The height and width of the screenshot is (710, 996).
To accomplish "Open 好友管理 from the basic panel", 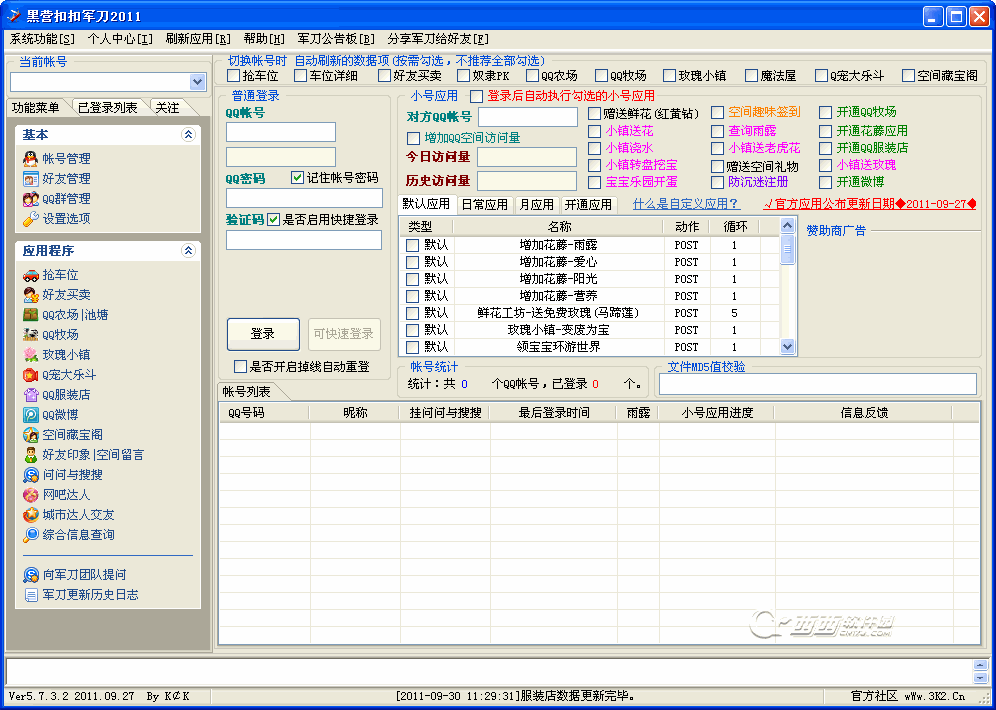I will tap(31, 178).
